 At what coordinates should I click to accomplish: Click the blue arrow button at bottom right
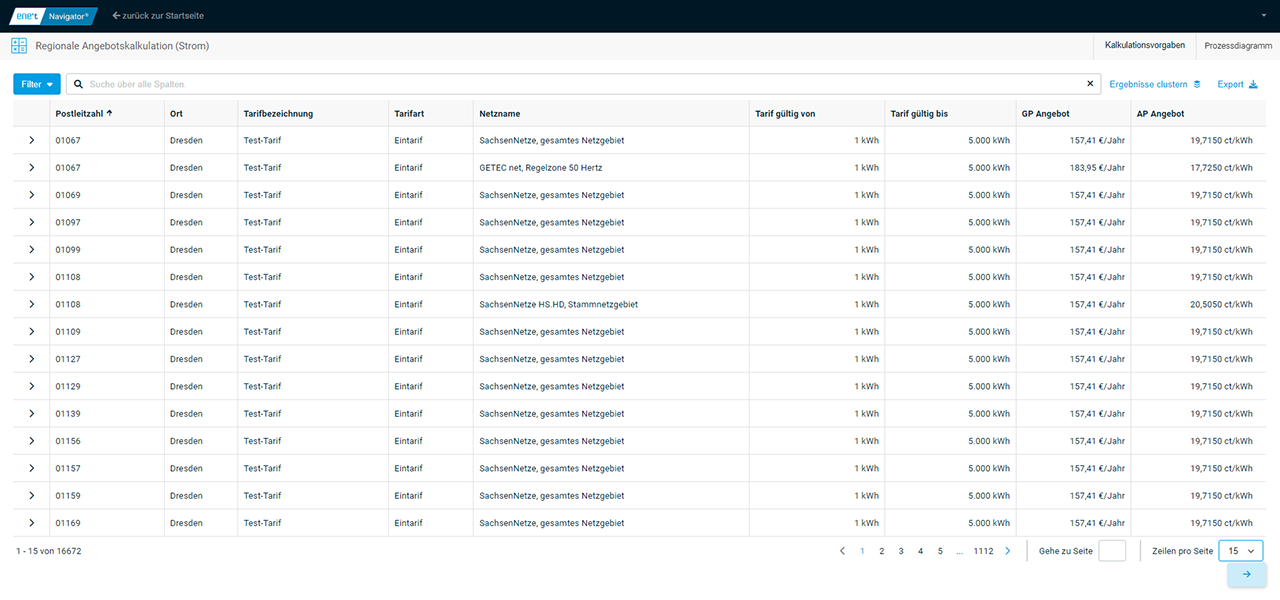[x=1246, y=574]
